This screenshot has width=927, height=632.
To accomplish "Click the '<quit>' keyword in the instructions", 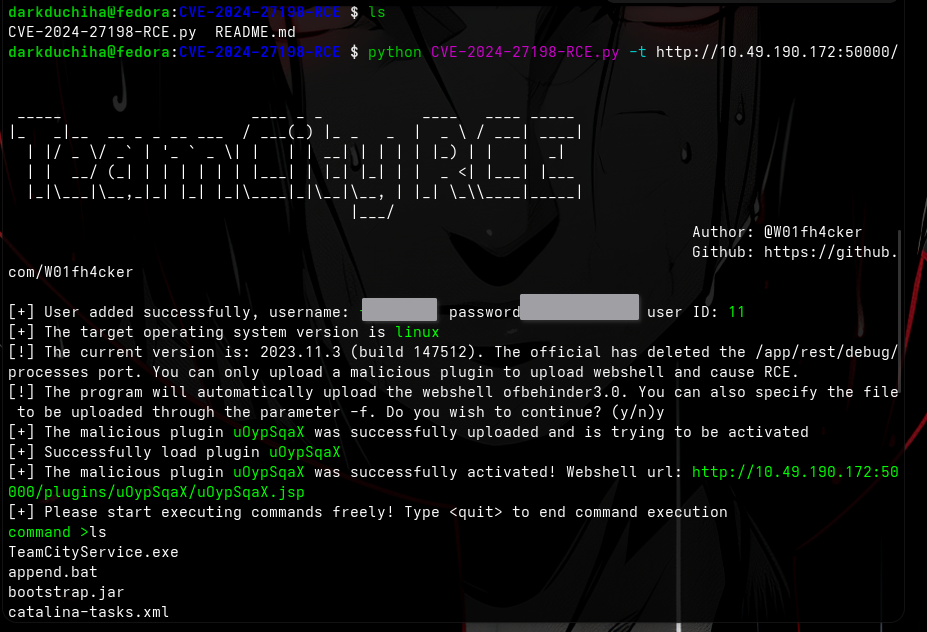I will 476,512.
